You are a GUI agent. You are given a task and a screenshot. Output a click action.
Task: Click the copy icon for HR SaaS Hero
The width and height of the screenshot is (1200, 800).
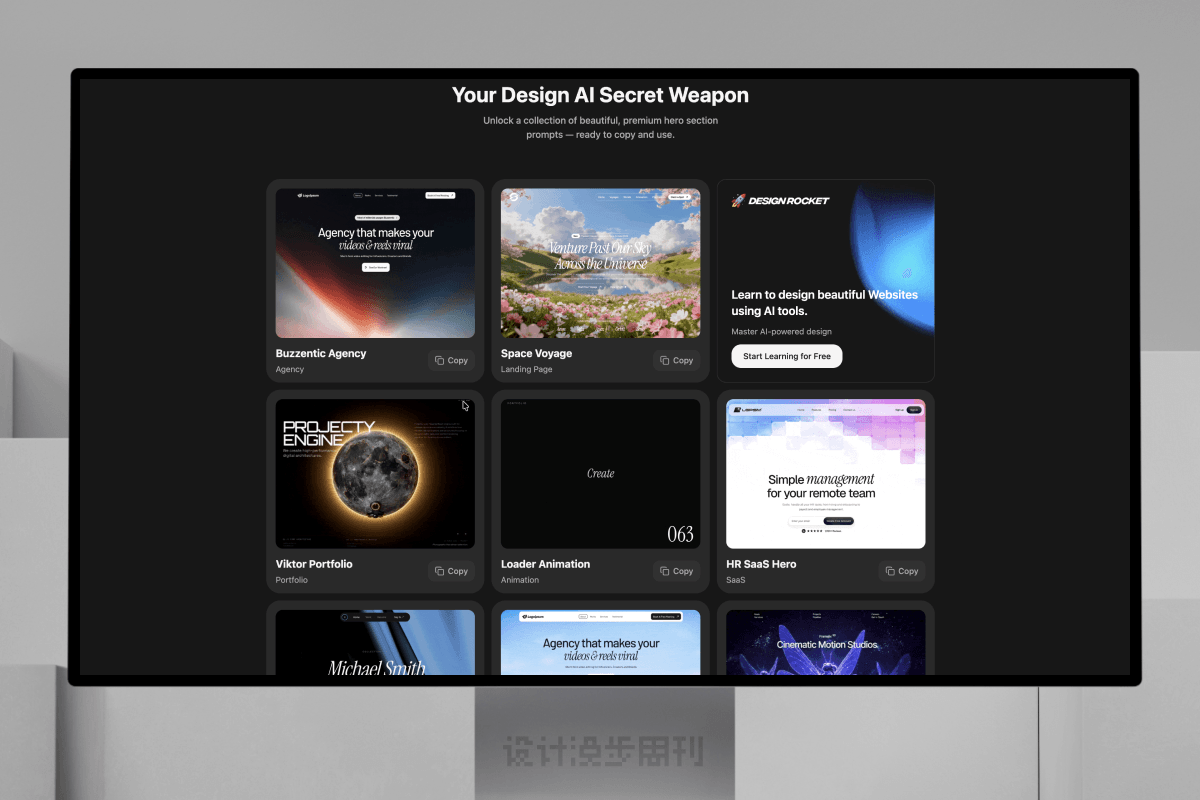890,571
